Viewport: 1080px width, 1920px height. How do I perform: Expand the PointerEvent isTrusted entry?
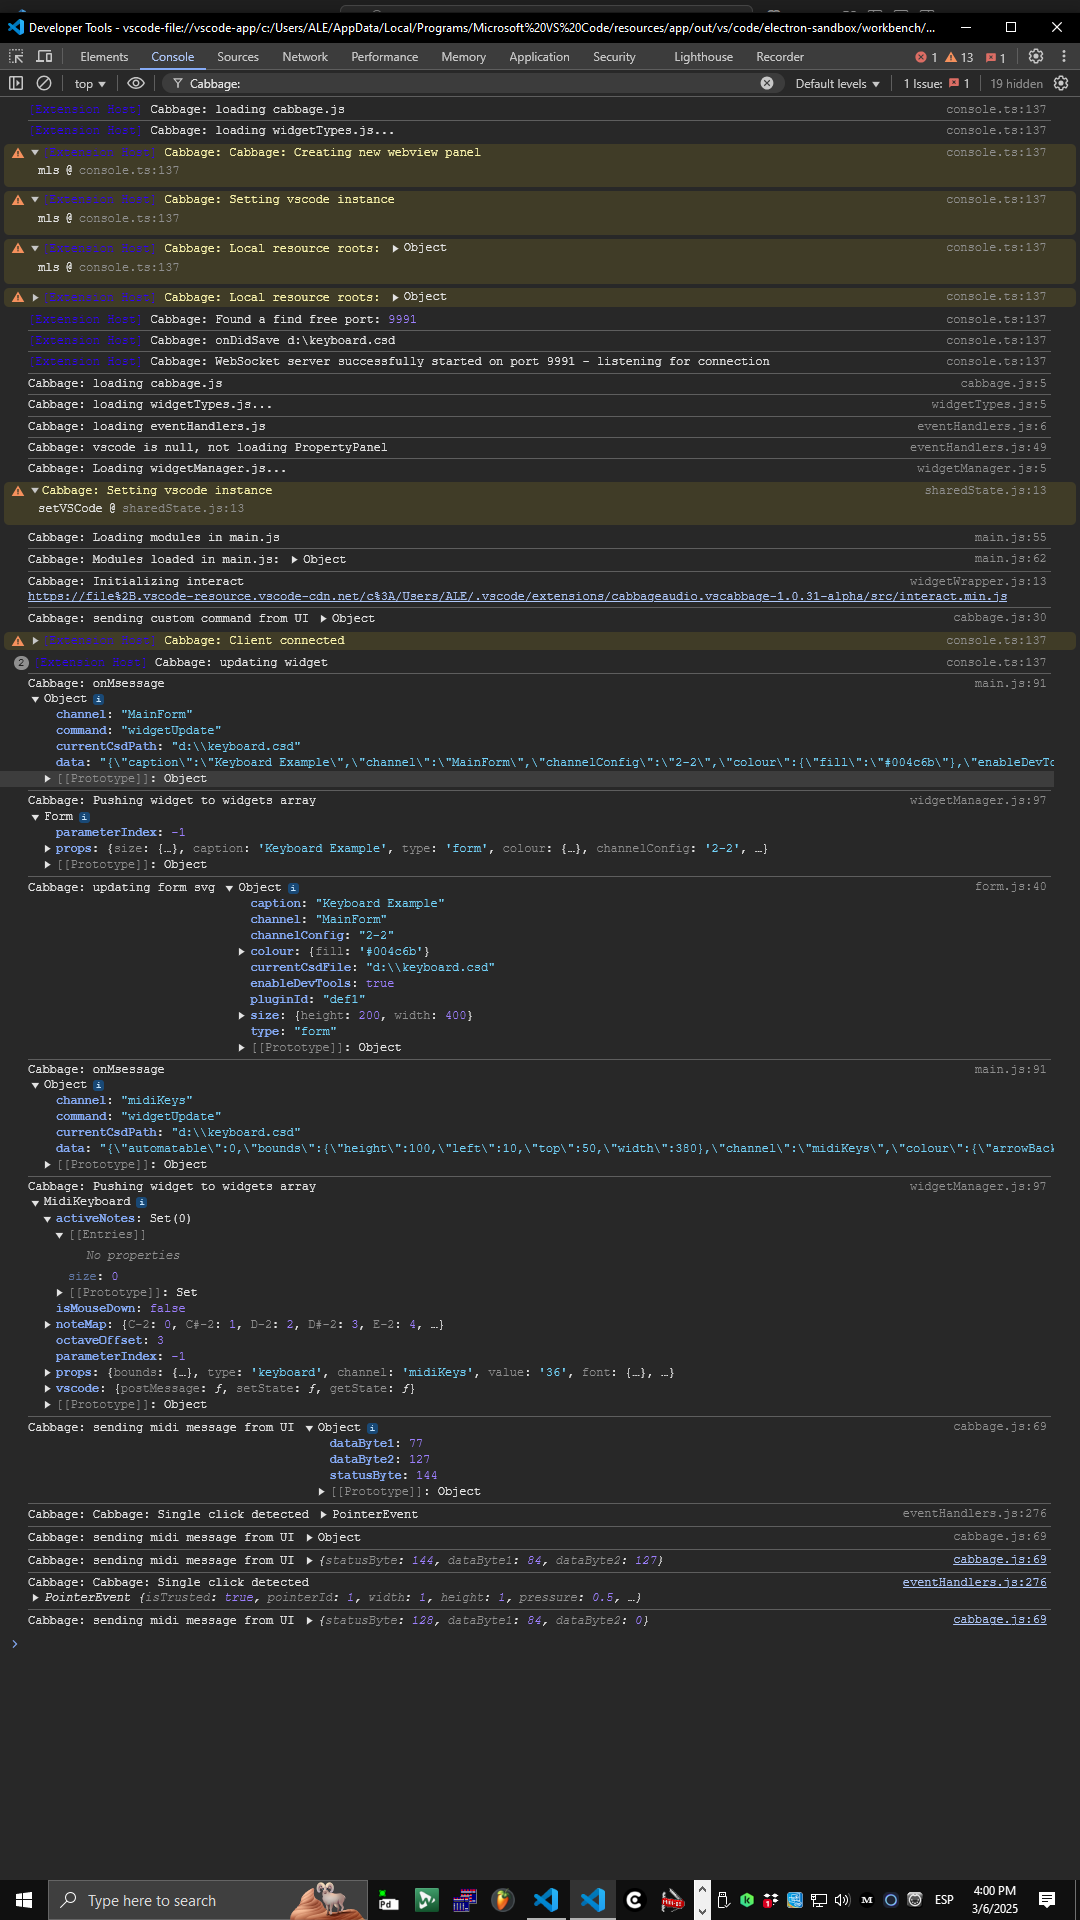click(35, 1598)
